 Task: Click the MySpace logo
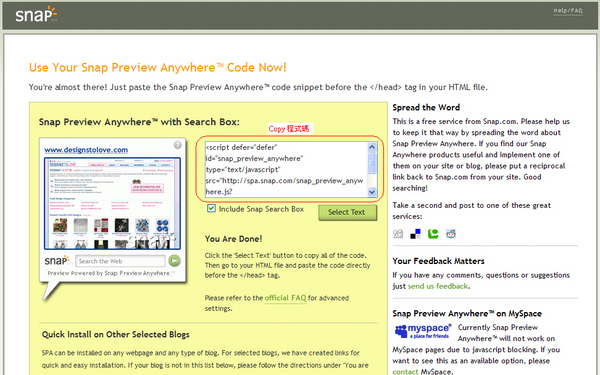(423, 331)
